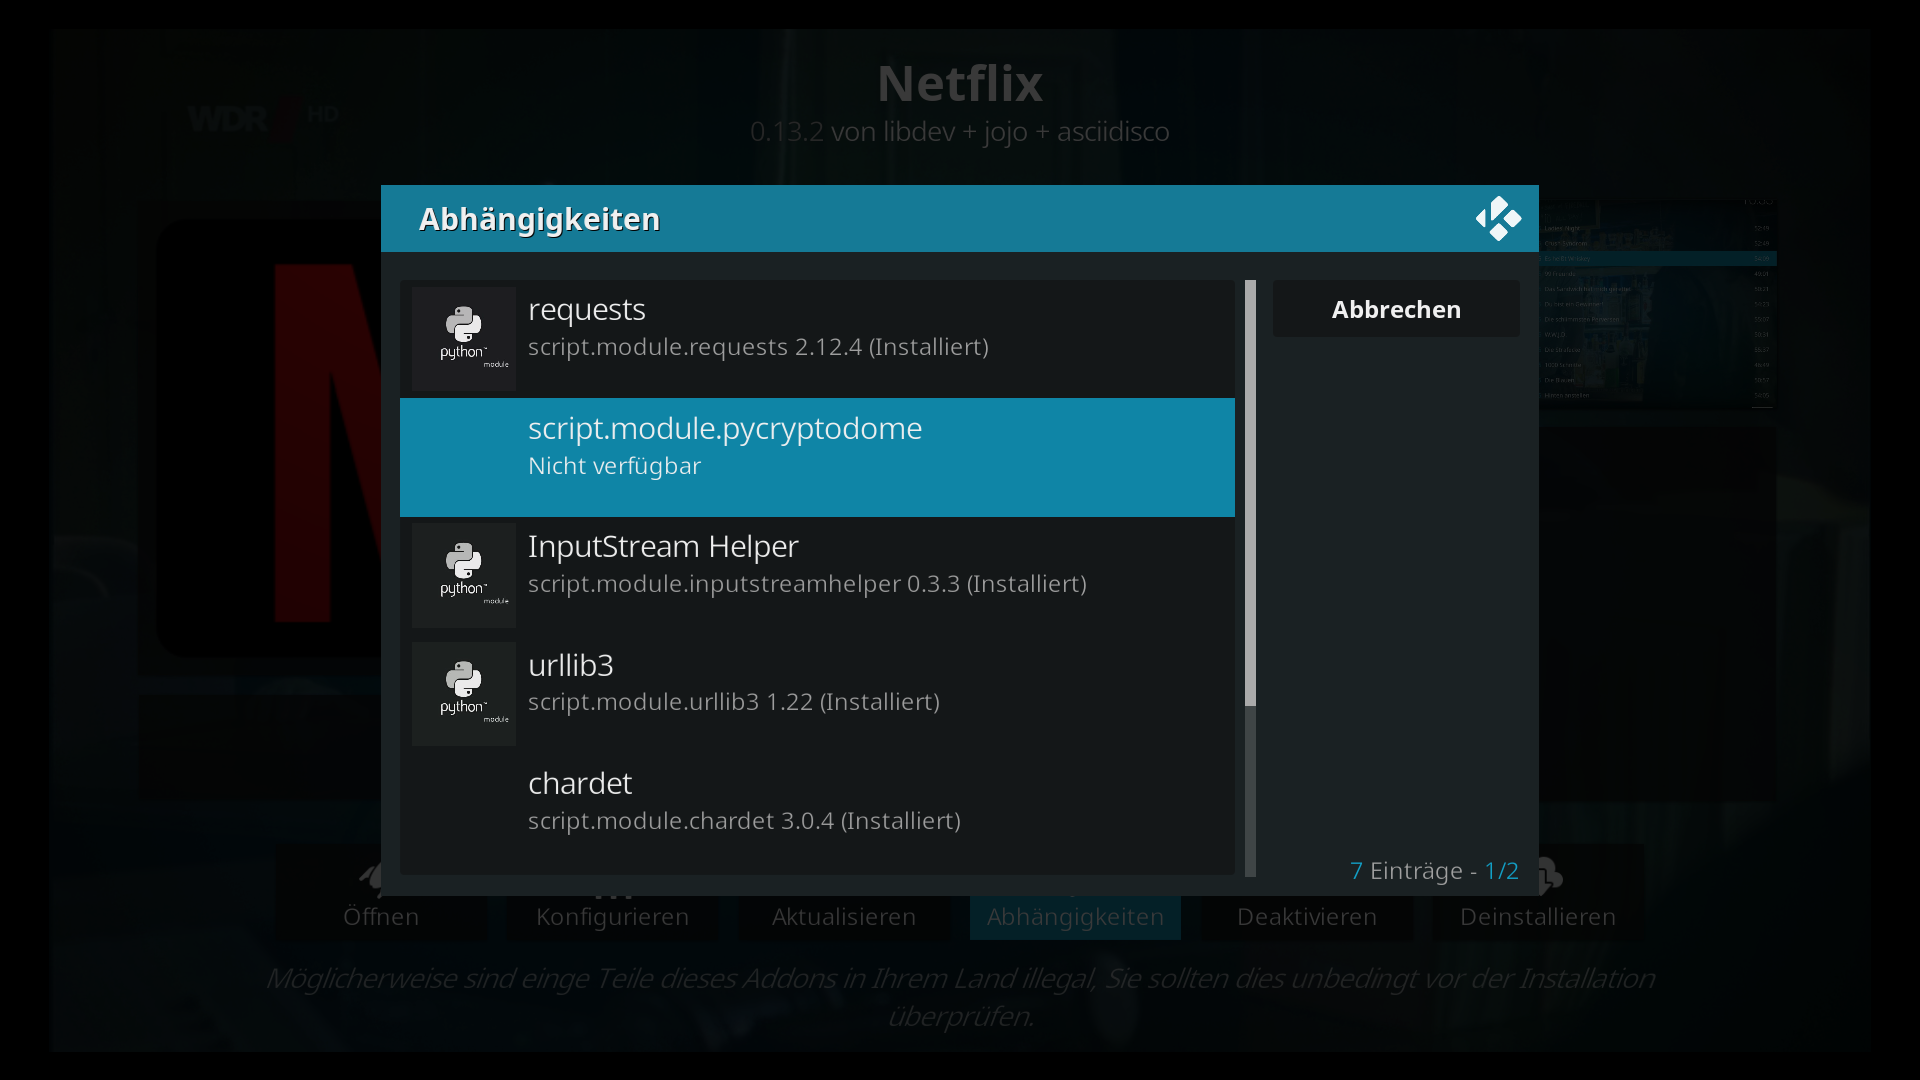1920x1080 pixels.
Task: Click the Python icon beside InputStream Helper
Action: coord(464,575)
